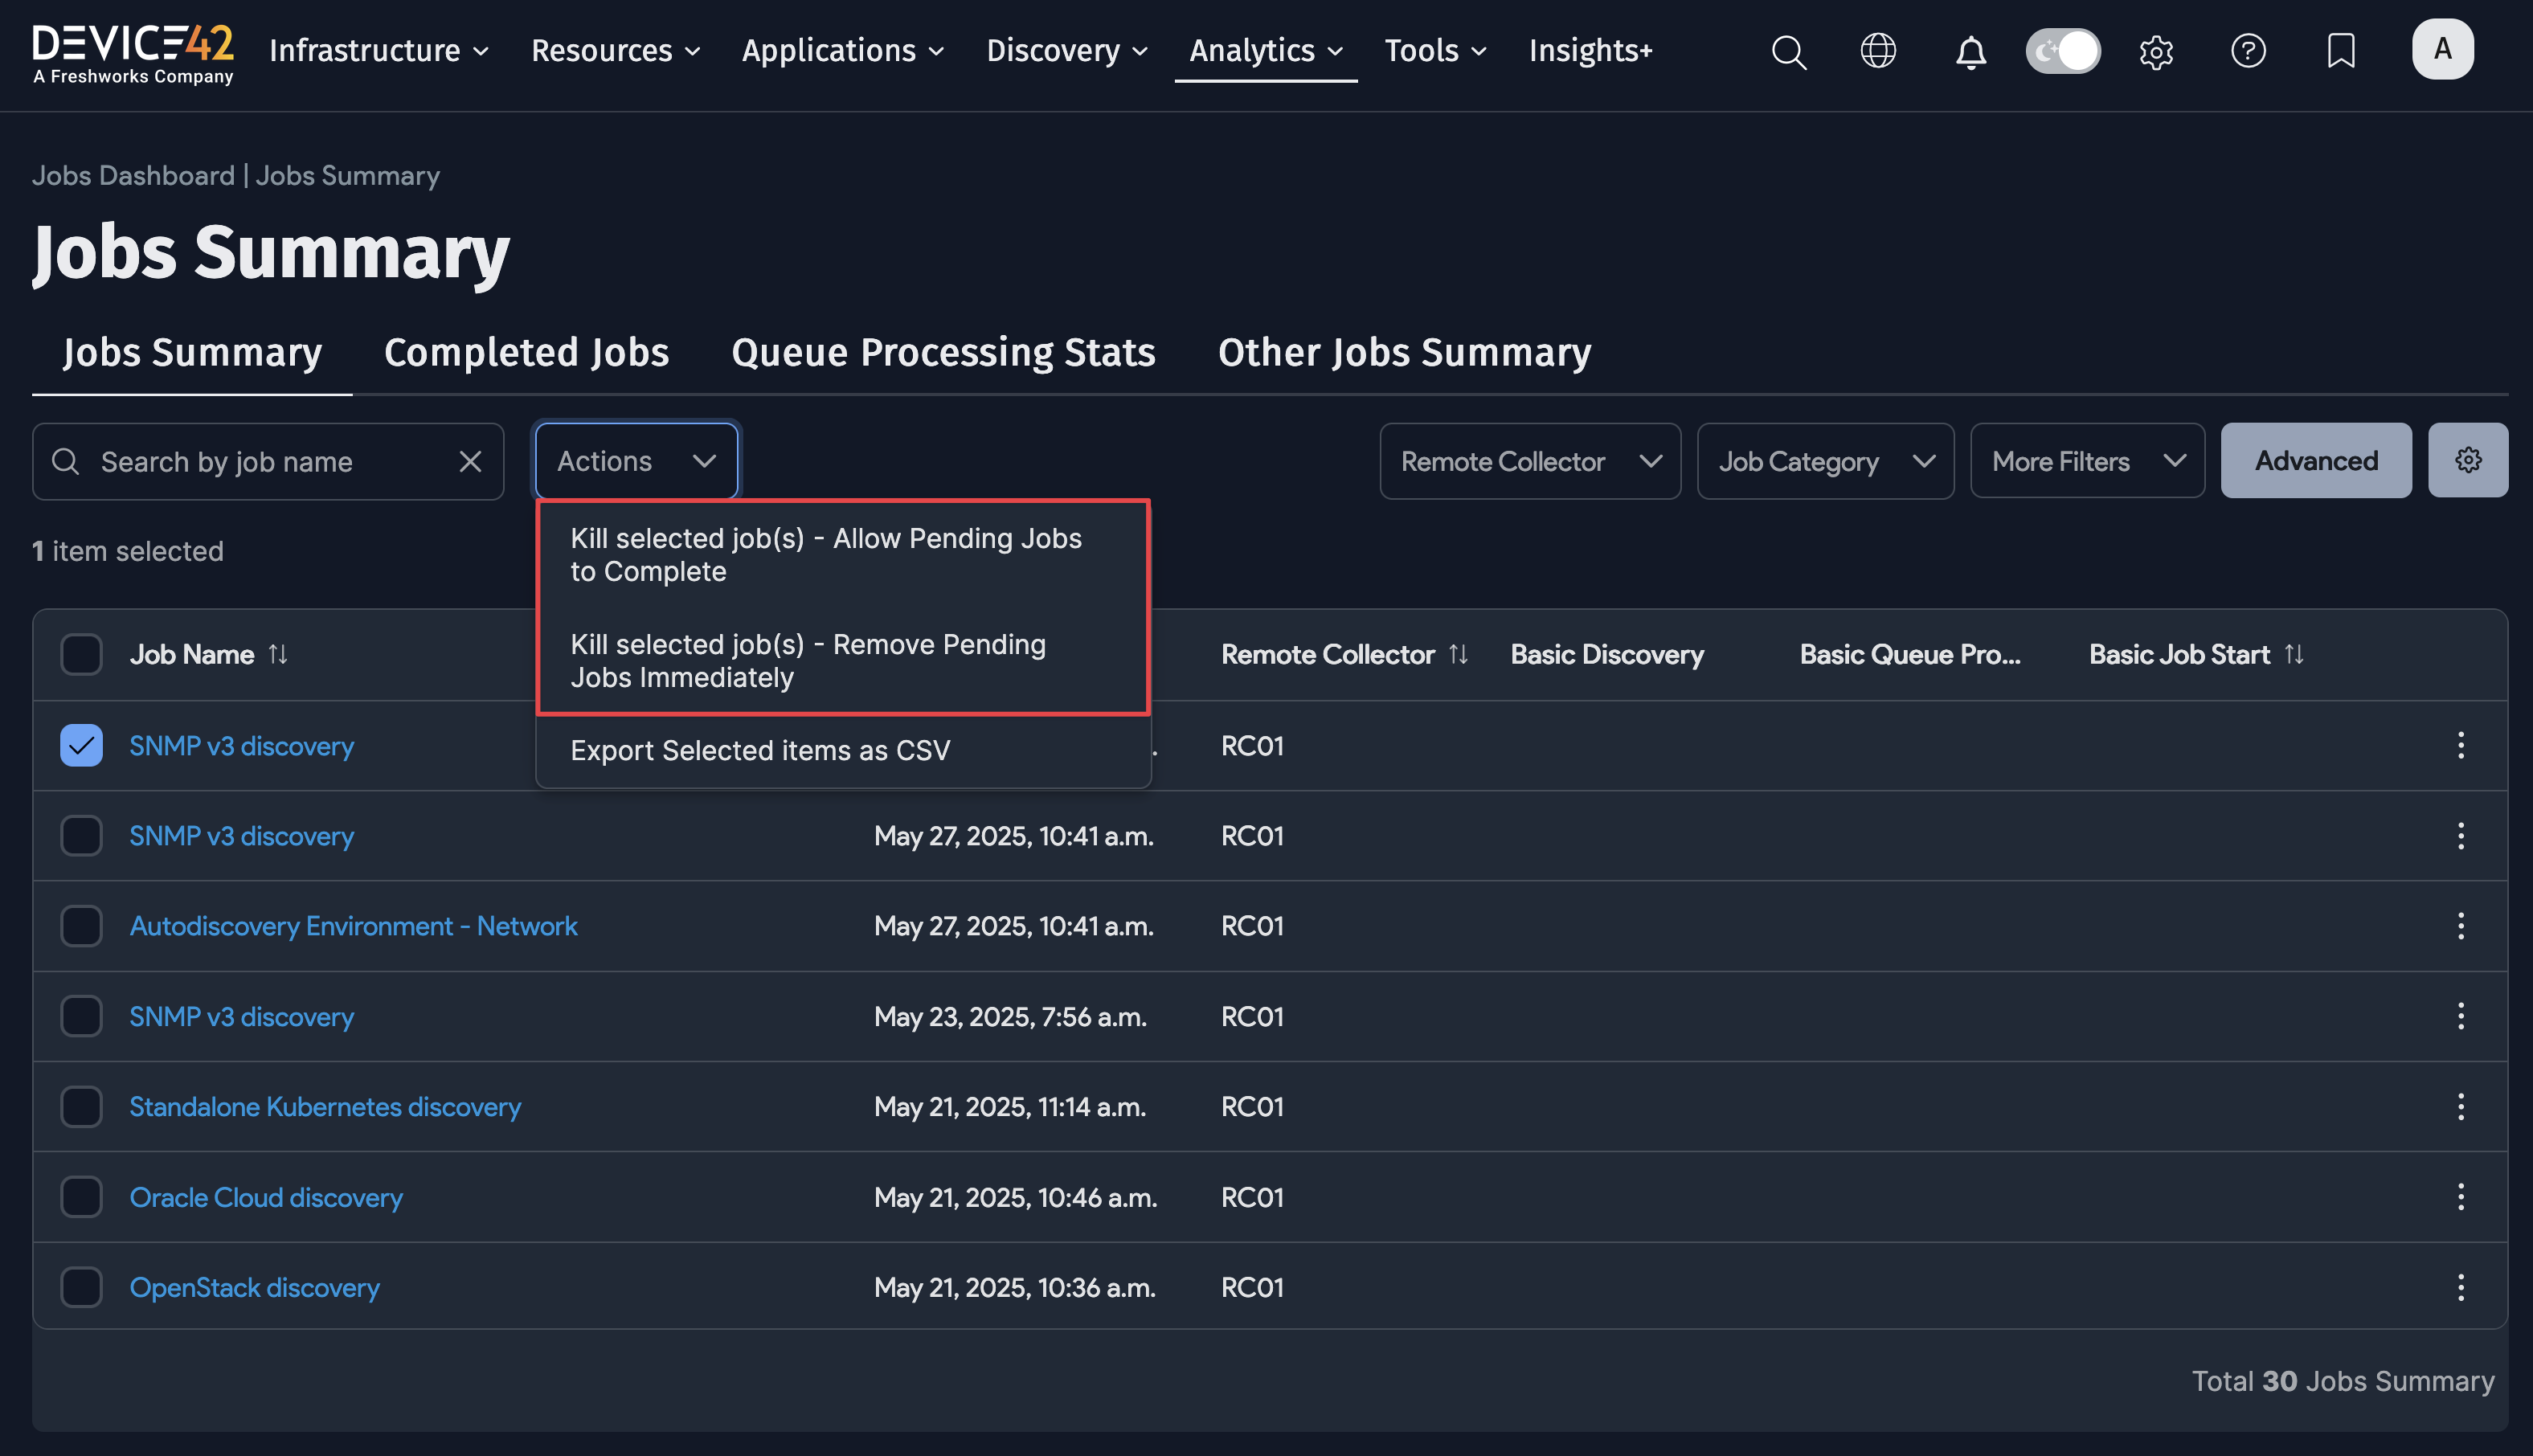Toggle the select-all header checkbox
This screenshot has width=2533, height=1456.
(x=81, y=654)
